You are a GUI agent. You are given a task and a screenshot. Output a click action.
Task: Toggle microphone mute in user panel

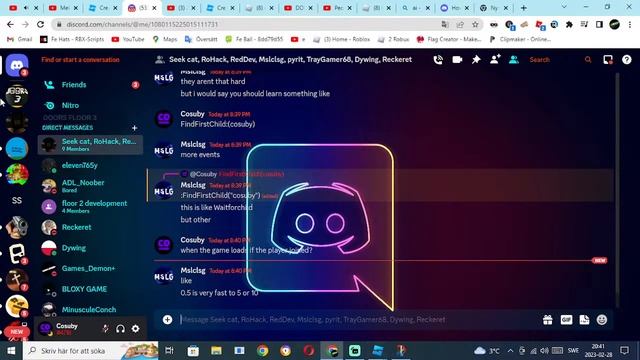(105, 328)
